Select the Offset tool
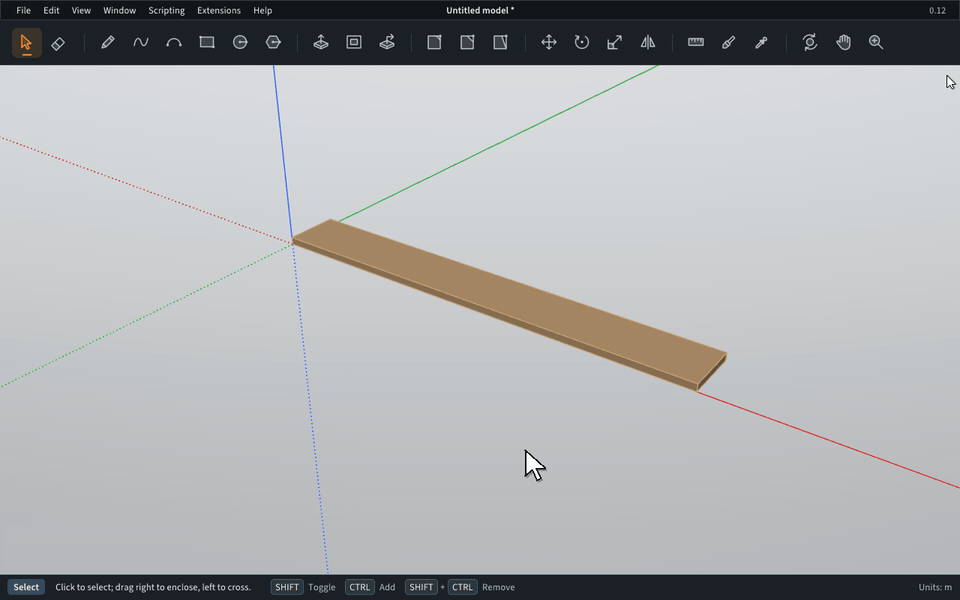The height and width of the screenshot is (600, 960). pos(354,42)
